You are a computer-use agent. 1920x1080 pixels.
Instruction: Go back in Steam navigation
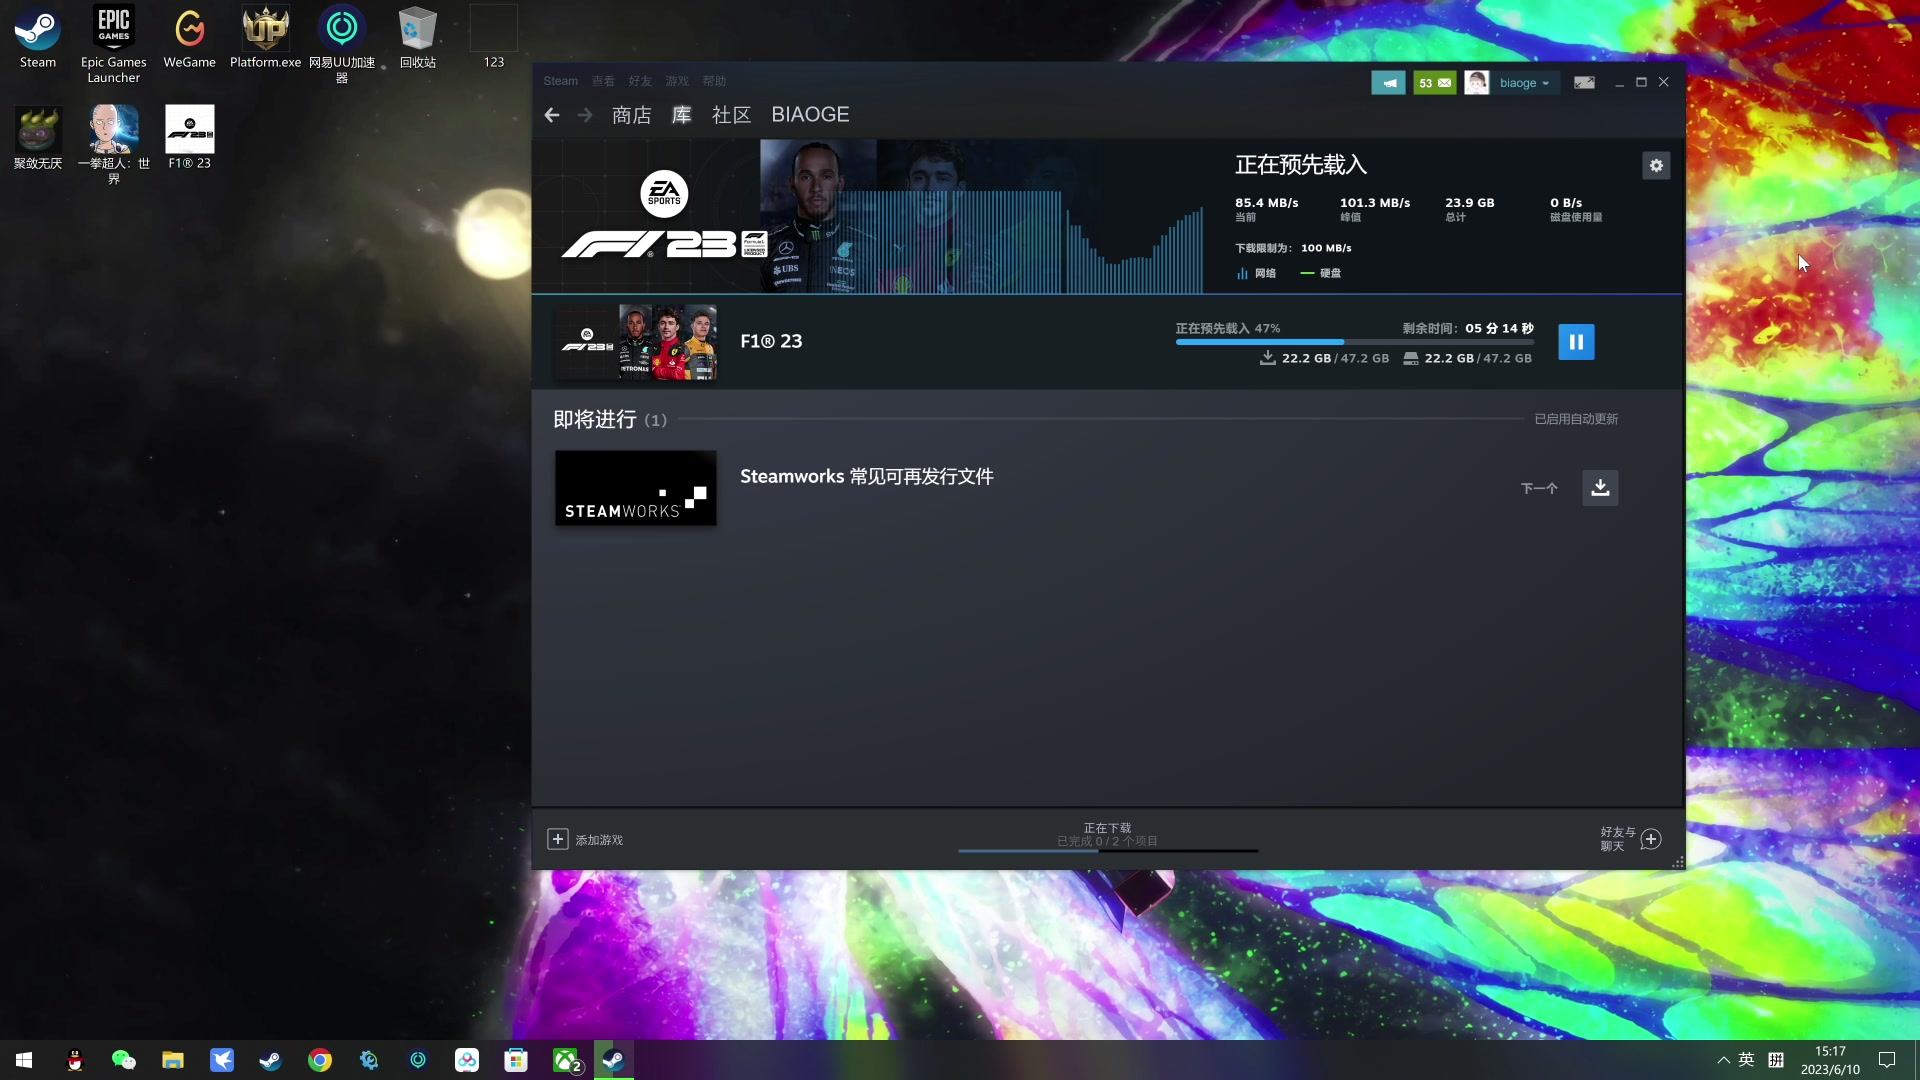click(552, 115)
